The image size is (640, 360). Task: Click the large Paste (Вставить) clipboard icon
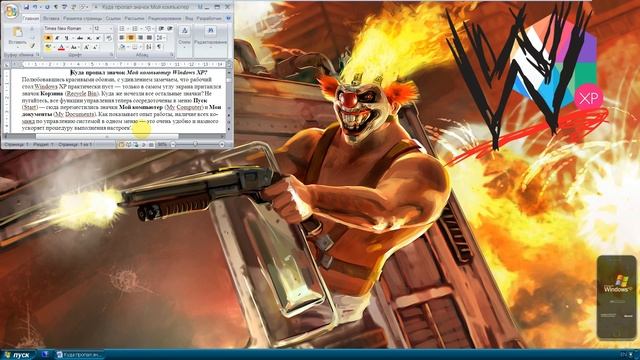pos(18,32)
